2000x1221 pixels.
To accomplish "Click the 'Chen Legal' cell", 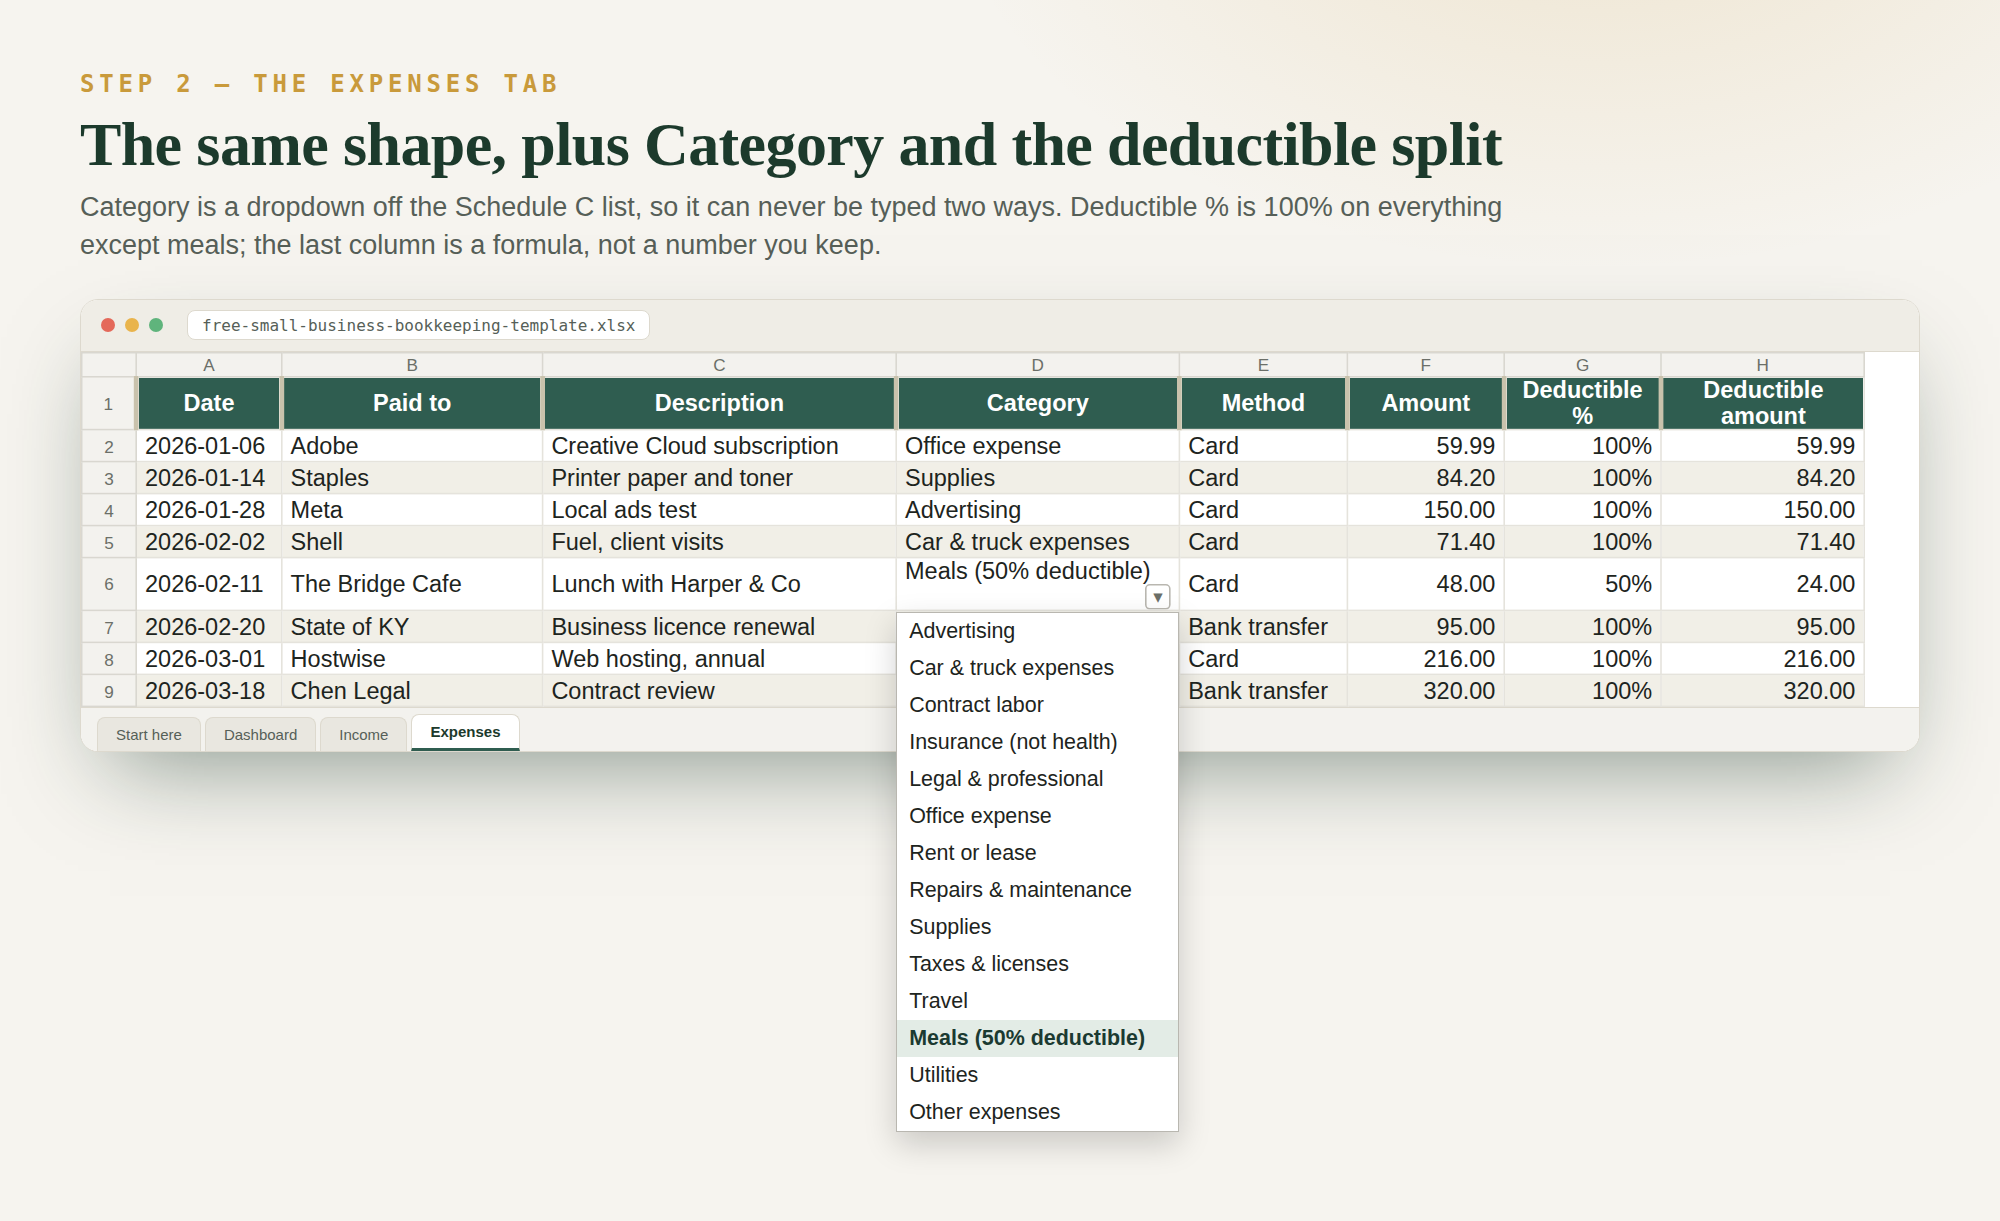I will point(412,691).
